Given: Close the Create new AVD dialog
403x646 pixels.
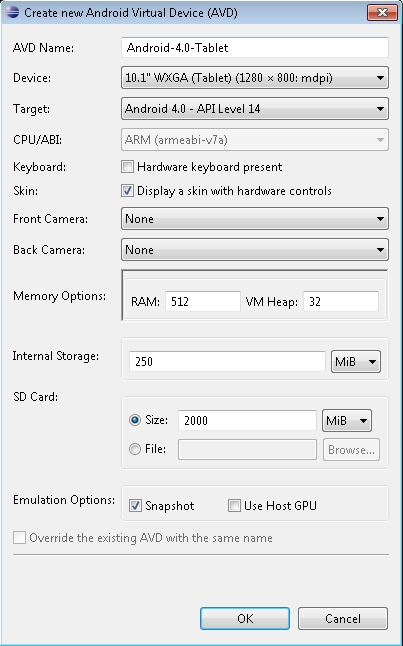Looking at the screenshot, I should (x=382, y=12).
